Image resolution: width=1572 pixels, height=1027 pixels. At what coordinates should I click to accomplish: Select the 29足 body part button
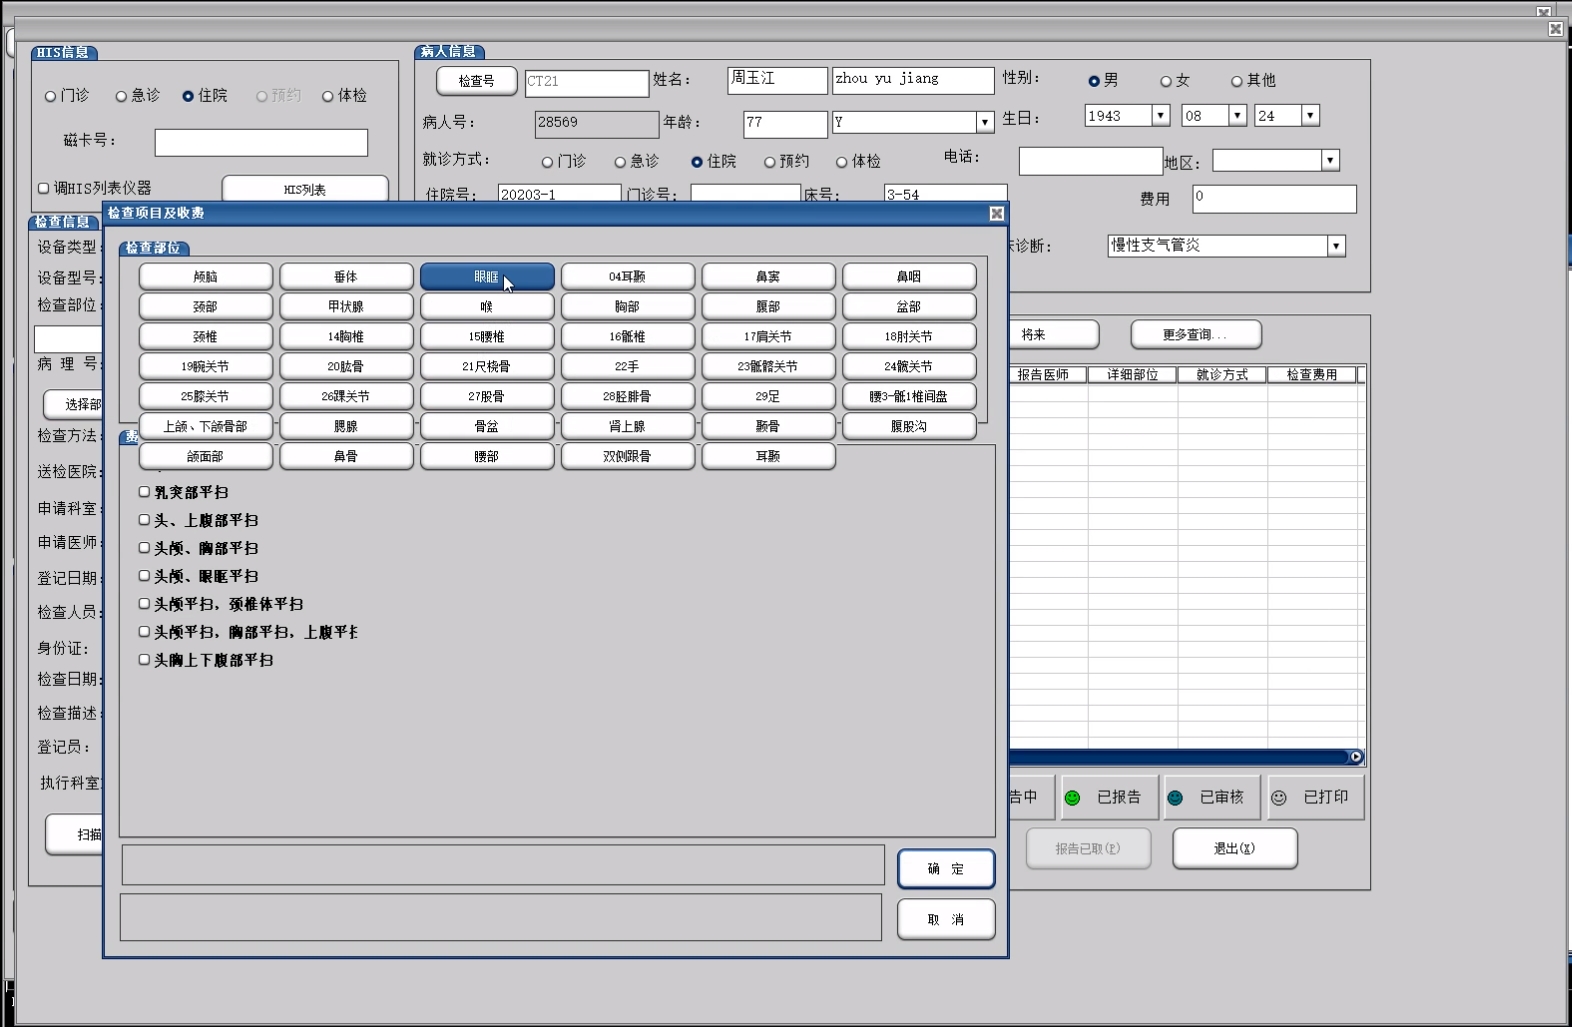tap(768, 397)
